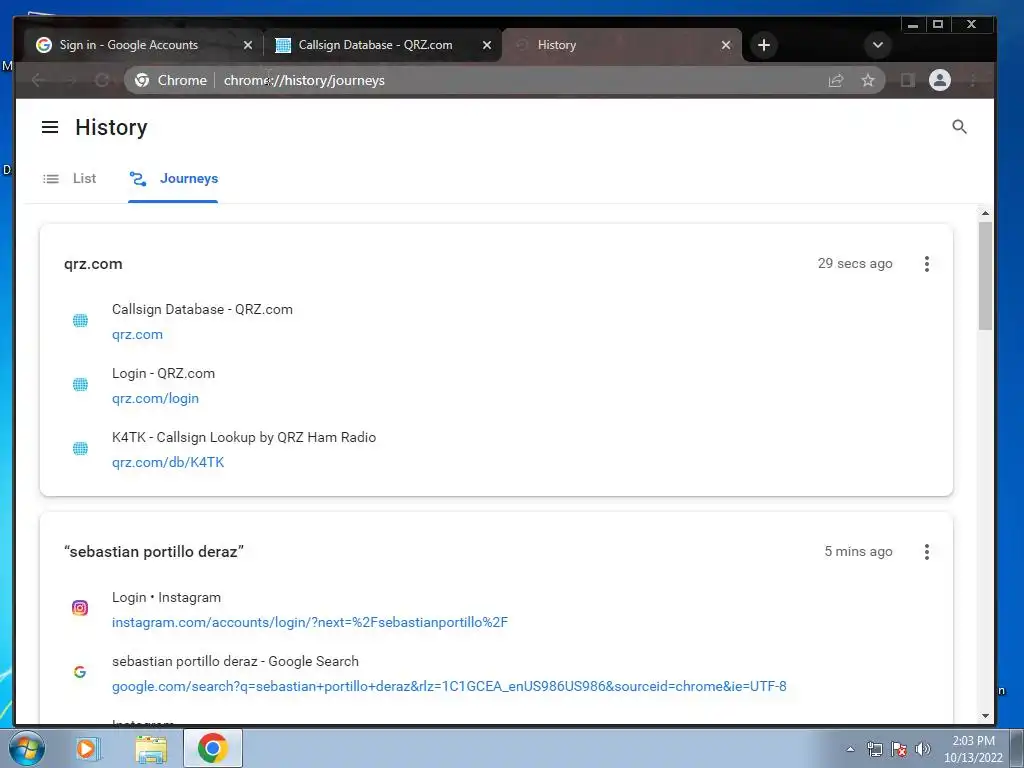This screenshot has height=768, width=1024.
Task: Click globe favicon beside Login - QRZ.com
Action: point(80,385)
